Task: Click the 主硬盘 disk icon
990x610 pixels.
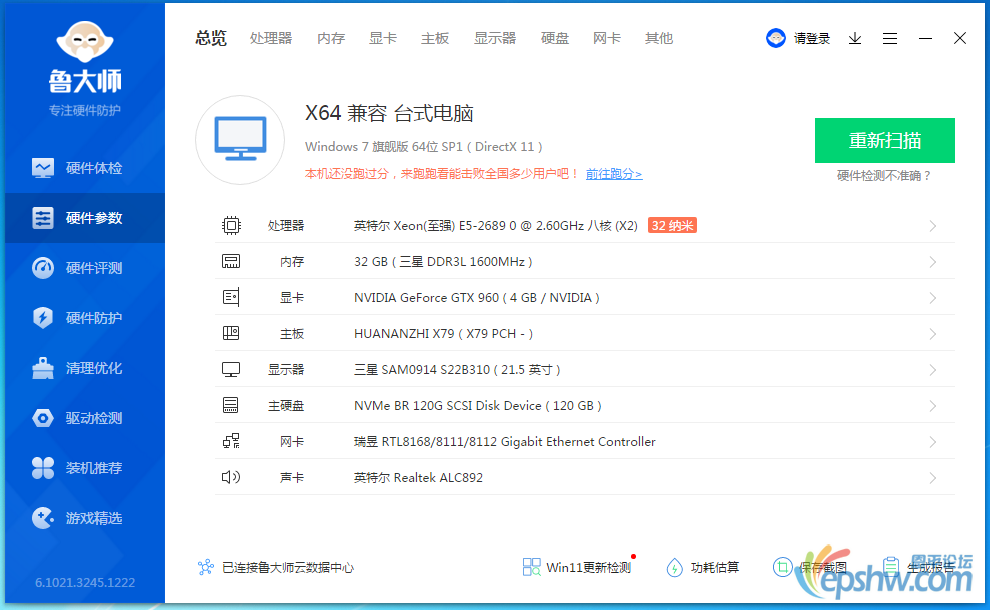Action: coord(231,405)
